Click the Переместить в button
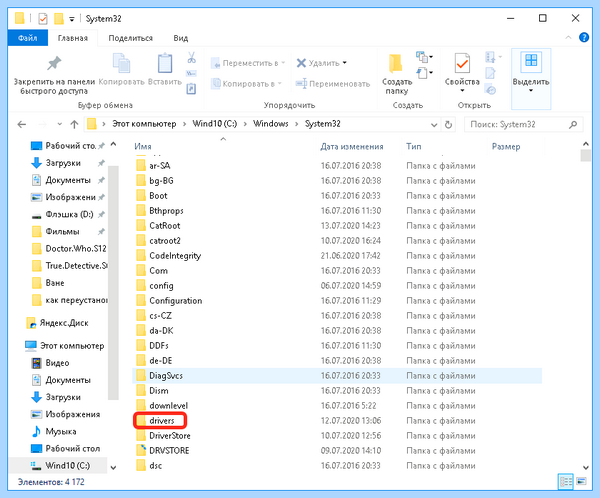Image resolution: width=600 pixels, height=498 pixels. (248, 63)
